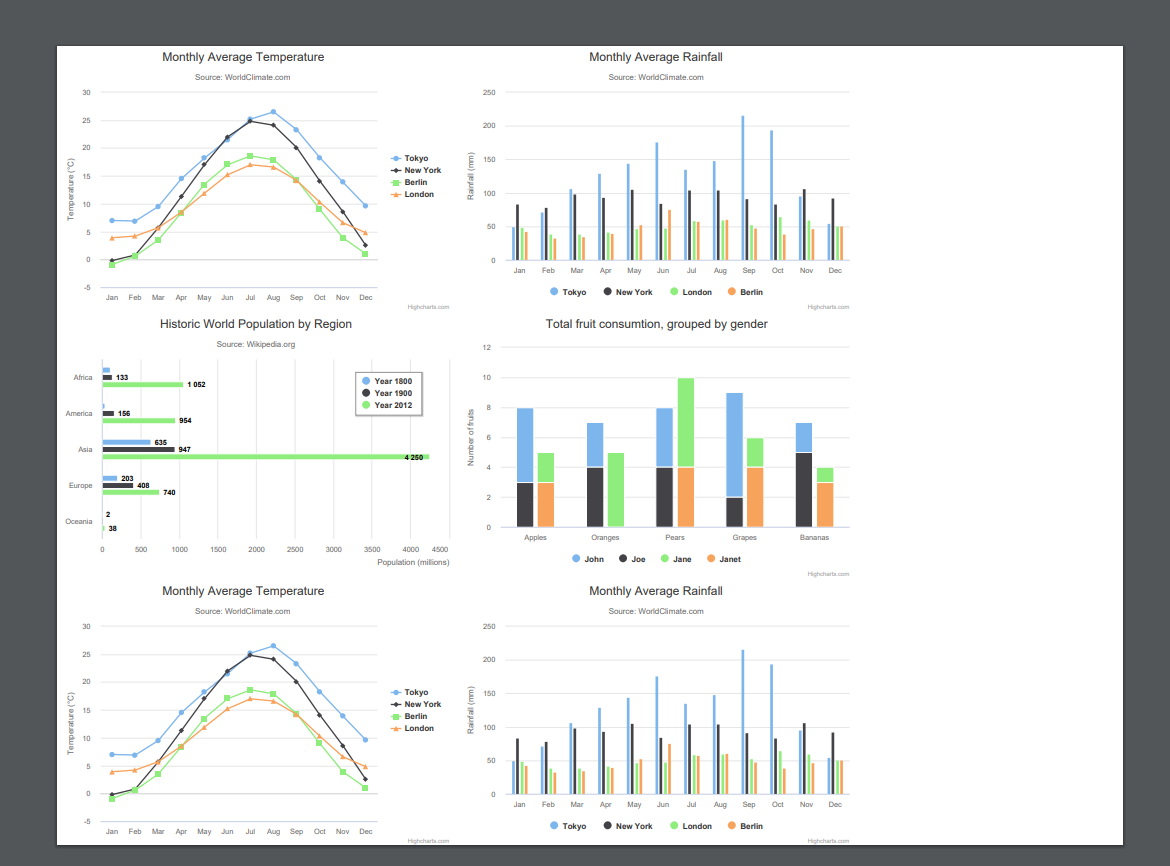Toggle Berlin legend in upper temperature chart
Screen dimensions: 1170x866
pyautogui.click(x=410, y=182)
